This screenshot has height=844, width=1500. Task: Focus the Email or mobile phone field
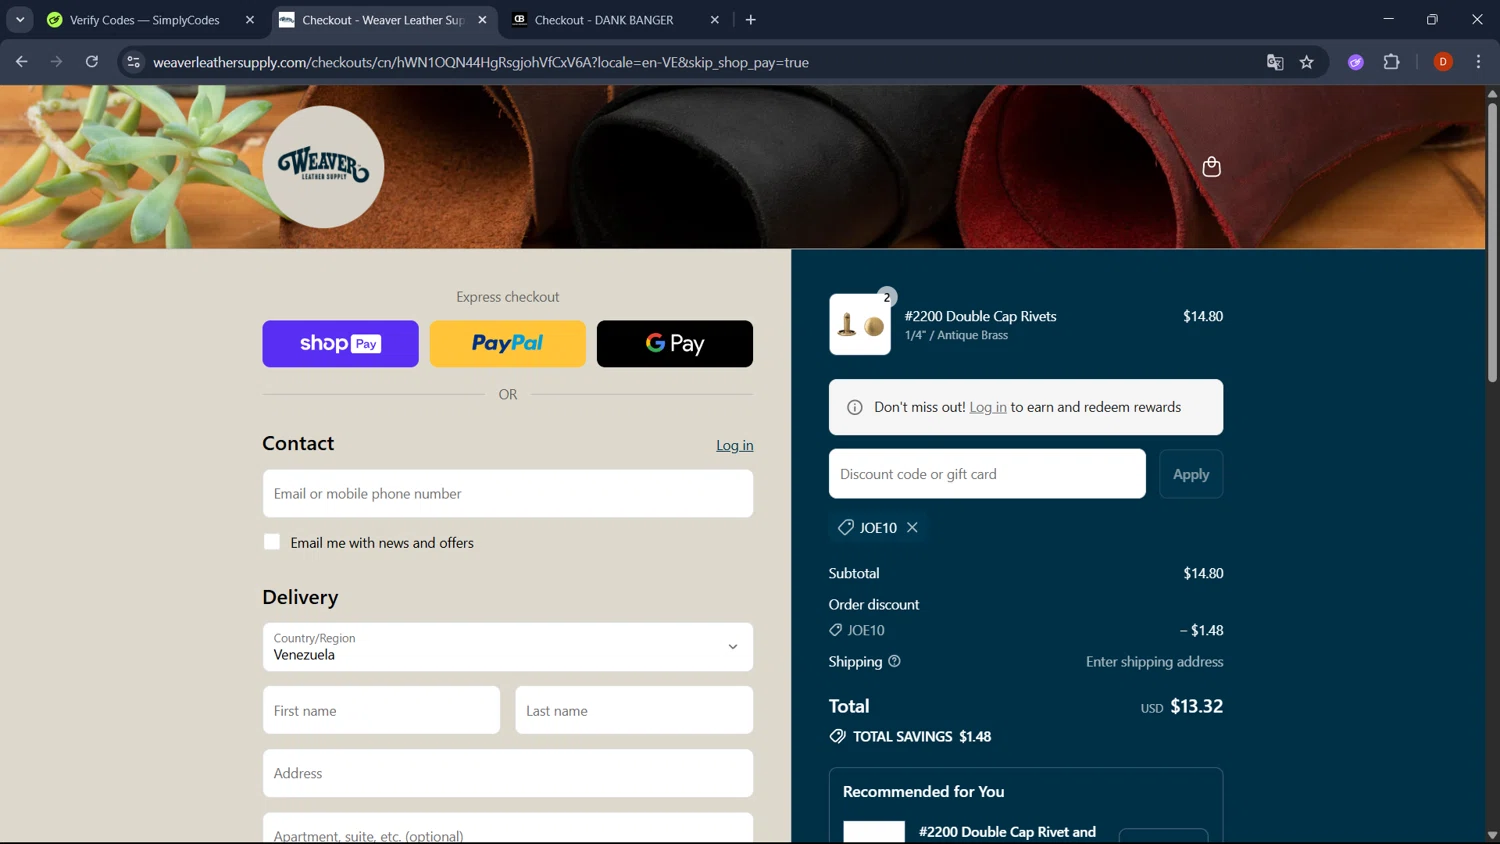[508, 494]
